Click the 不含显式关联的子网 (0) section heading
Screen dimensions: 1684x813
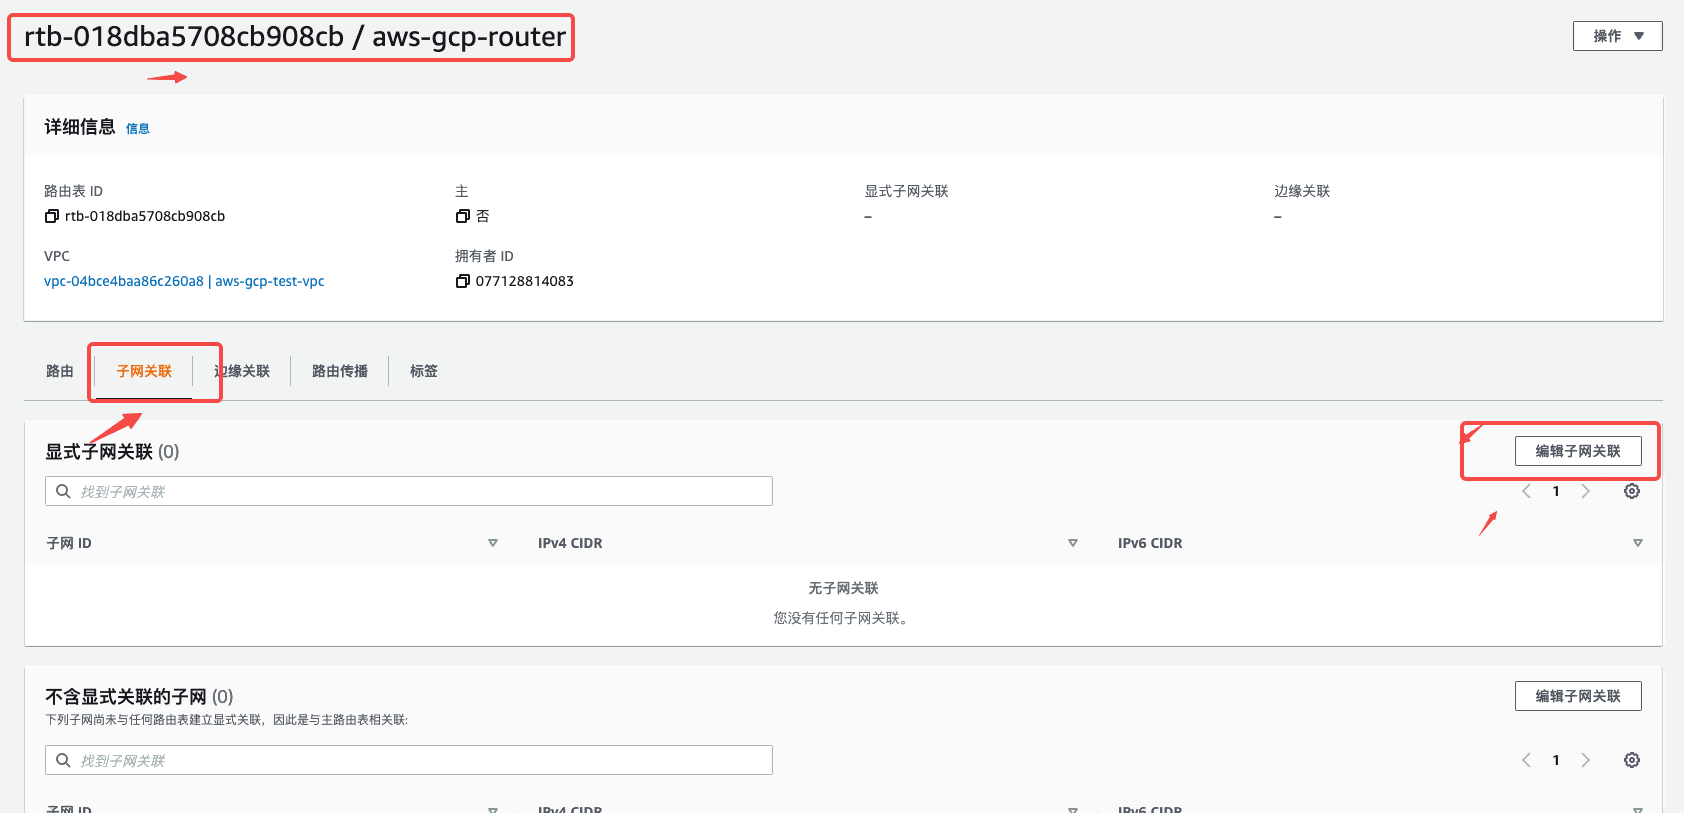[x=139, y=696]
